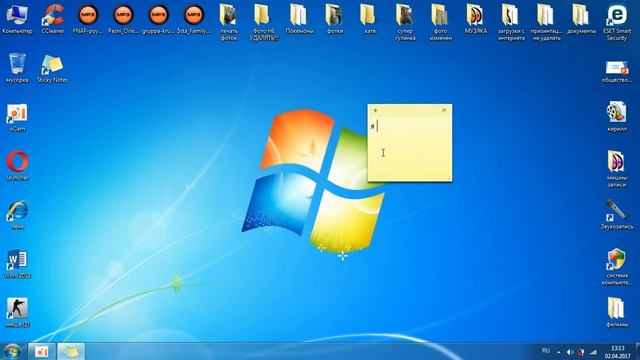This screenshot has width=640, height=360.
Task: Select the CCleaner desktop shortcut
Action: [x=53, y=19]
